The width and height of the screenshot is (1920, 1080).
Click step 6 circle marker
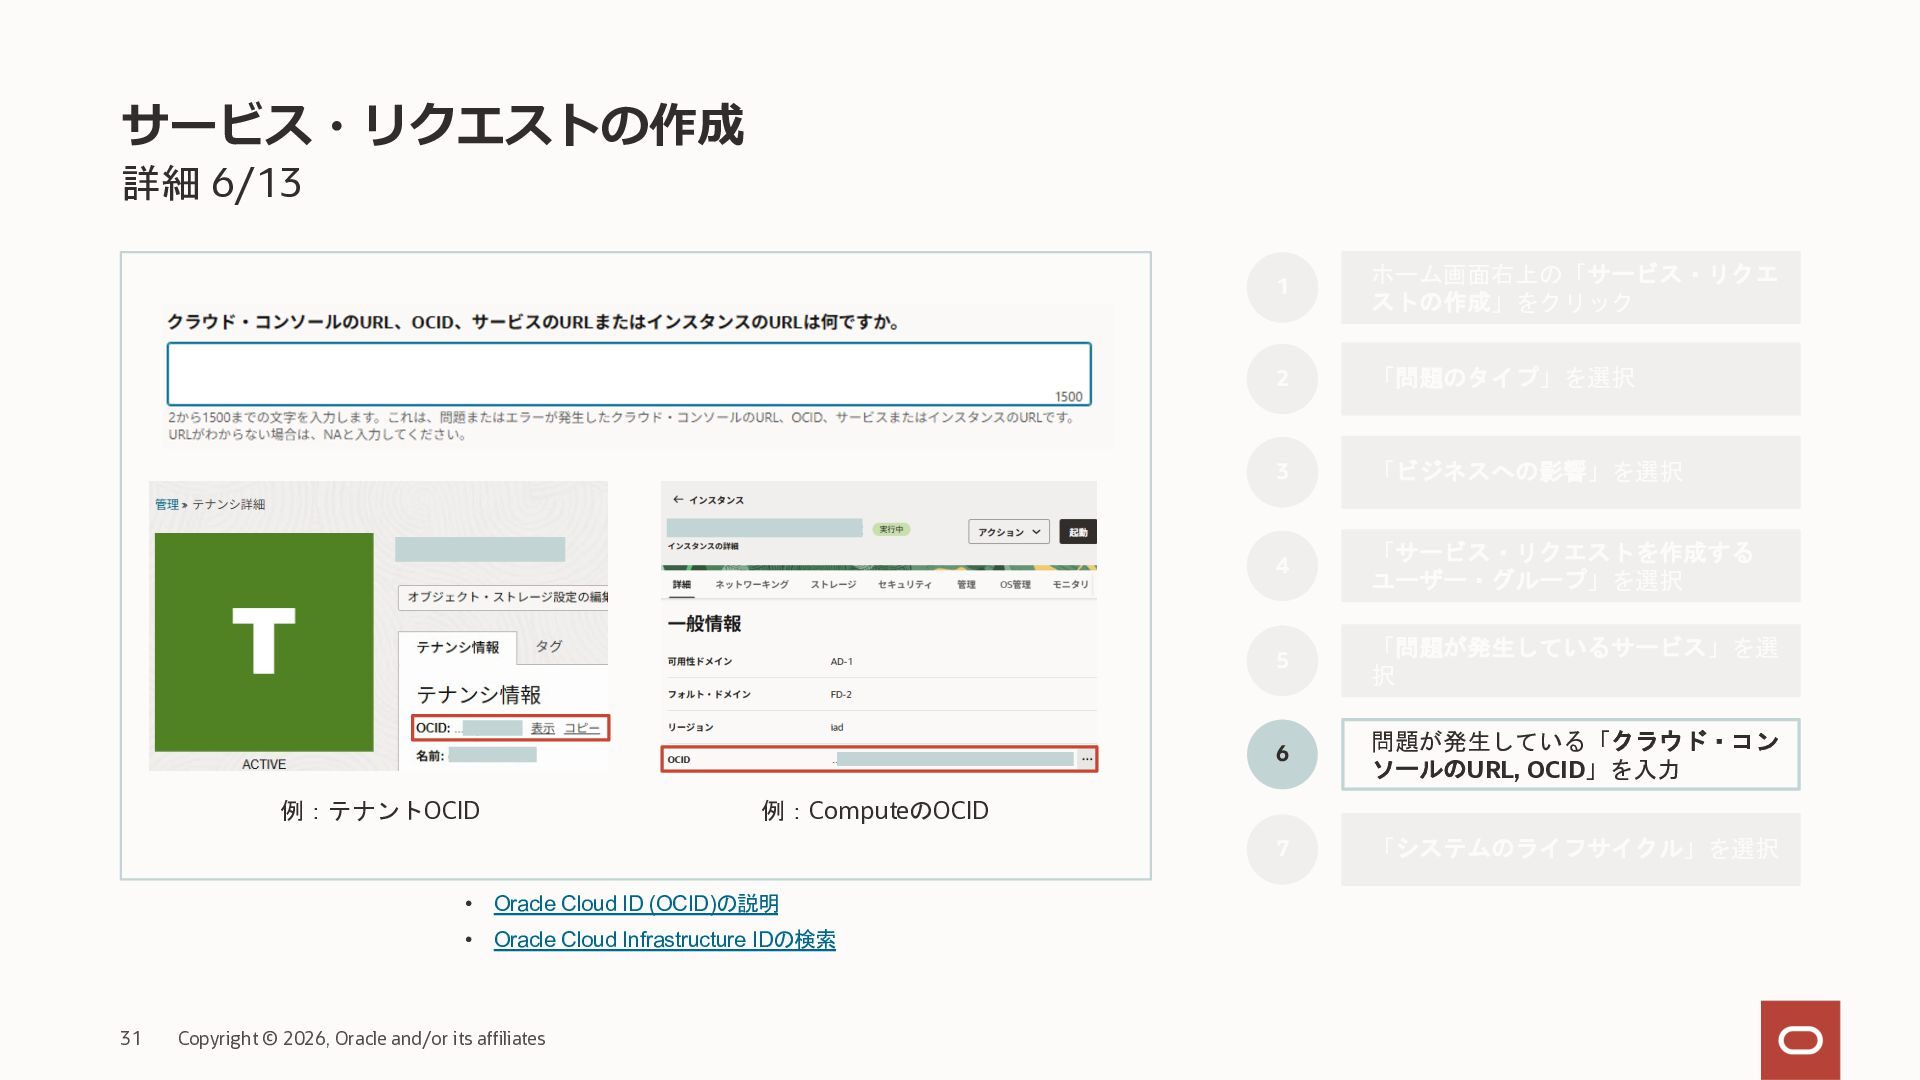click(x=1282, y=754)
